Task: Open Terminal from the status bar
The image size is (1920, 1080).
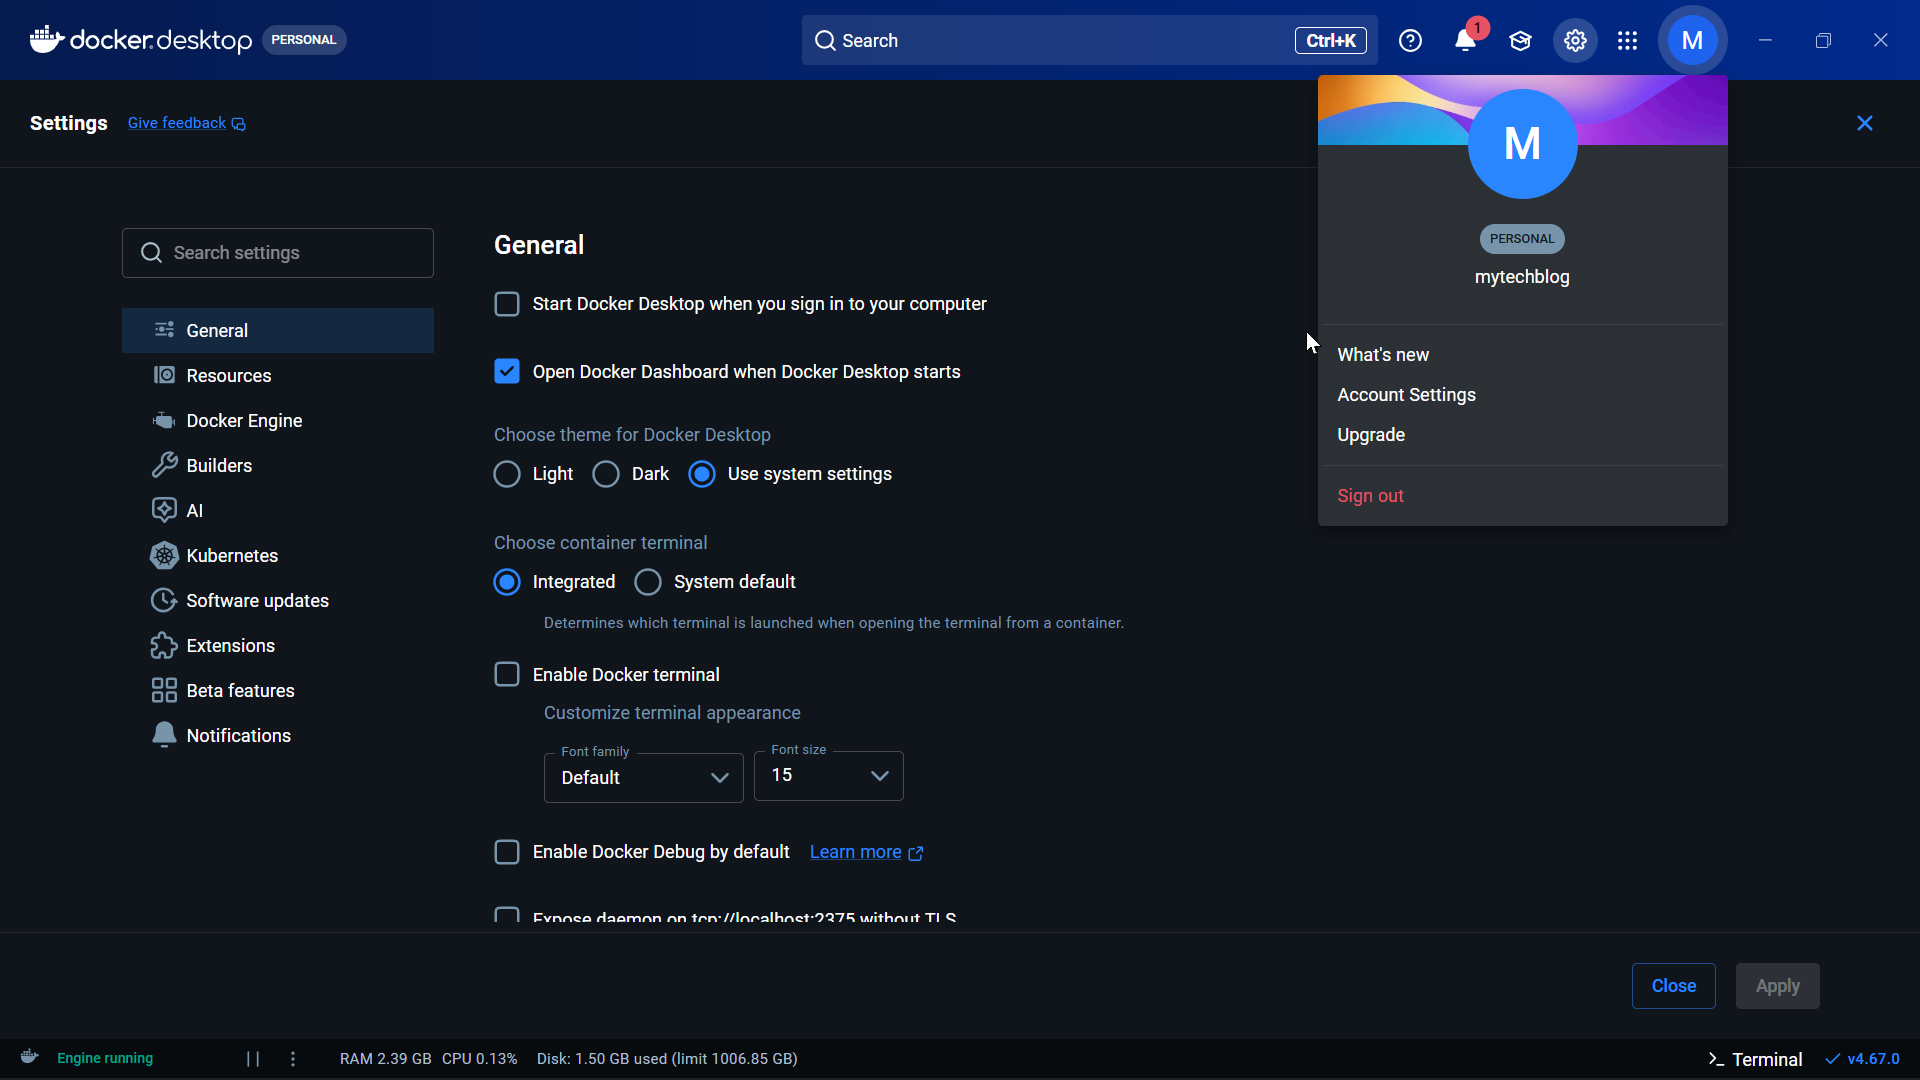Action: 1755,1059
